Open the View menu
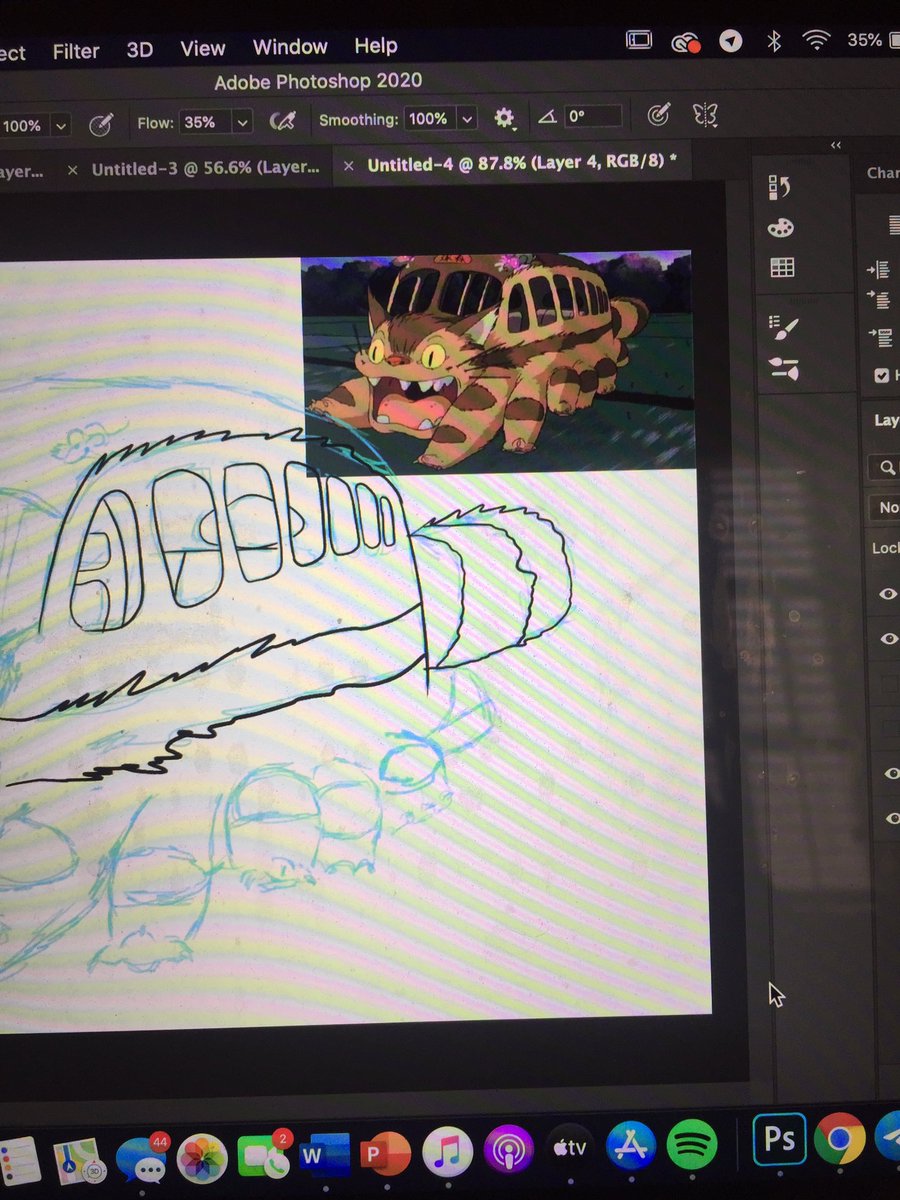The width and height of the screenshot is (900, 1200). pyautogui.click(x=202, y=48)
